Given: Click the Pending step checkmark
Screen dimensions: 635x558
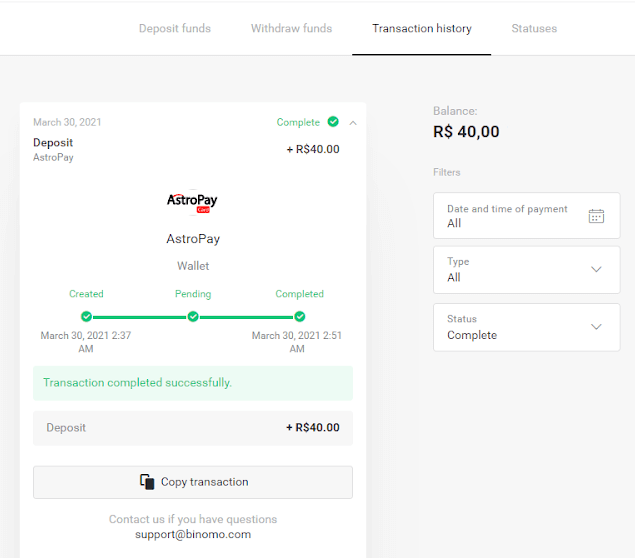Looking at the screenshot, I should coord(193,317).
